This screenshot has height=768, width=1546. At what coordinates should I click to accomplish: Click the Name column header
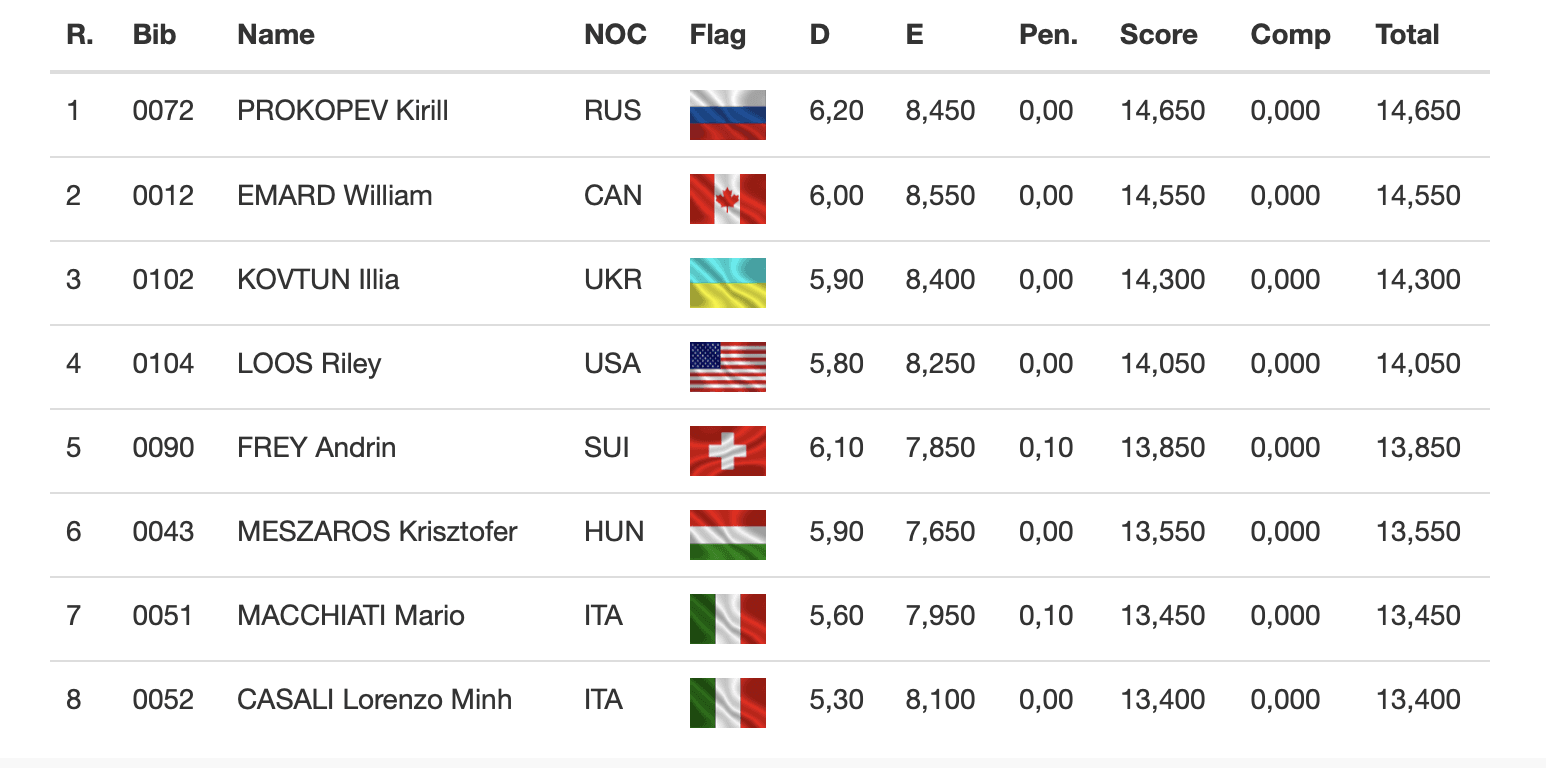tap(276, 35)
